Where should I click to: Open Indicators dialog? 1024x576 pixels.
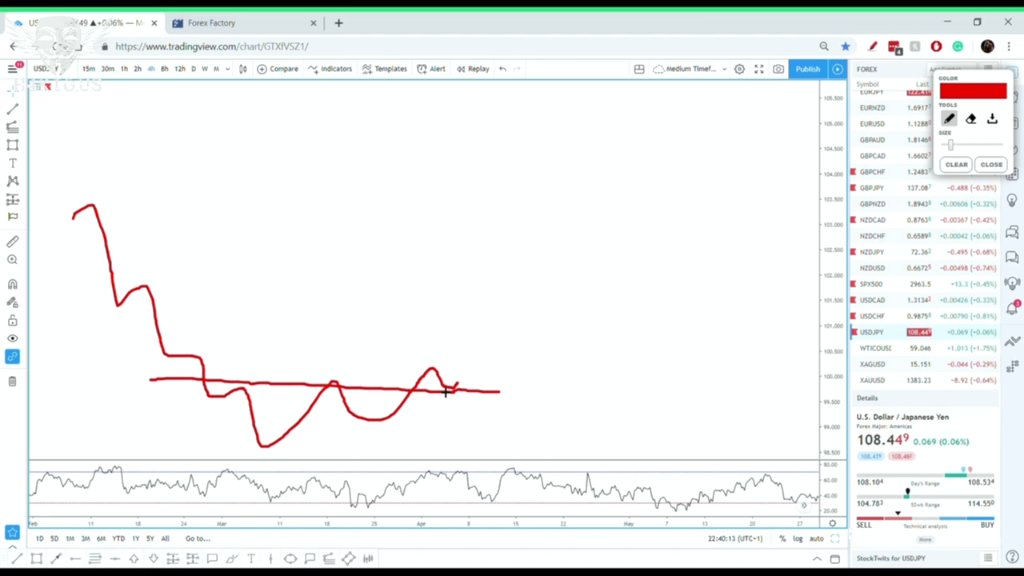pyautogui.click(x=330, y=69)
